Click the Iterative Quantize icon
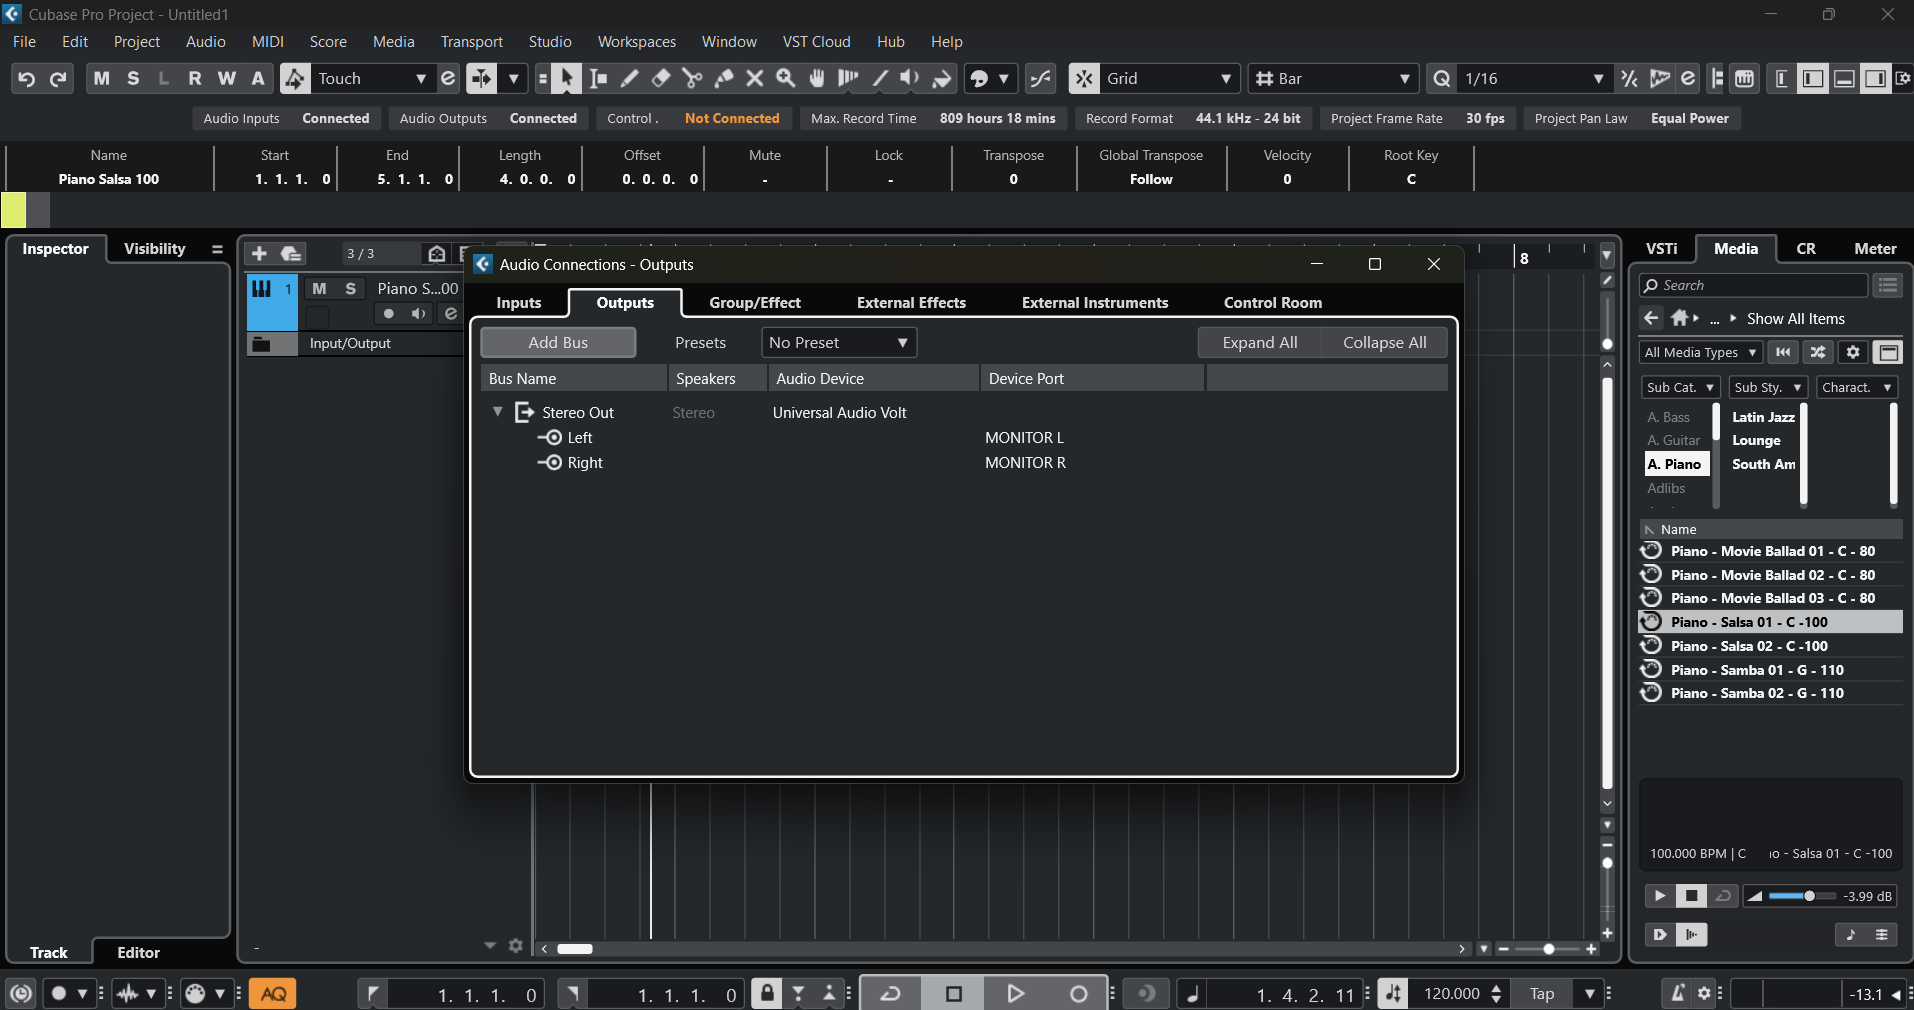The height and width of the screenshot is (1010, 1914). pos(1629,79)
